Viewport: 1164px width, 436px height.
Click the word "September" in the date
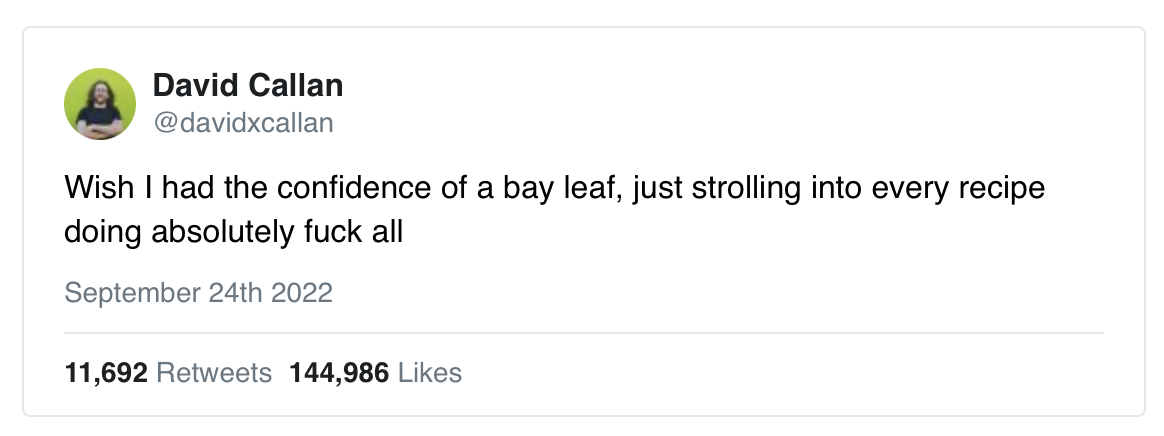115,294
